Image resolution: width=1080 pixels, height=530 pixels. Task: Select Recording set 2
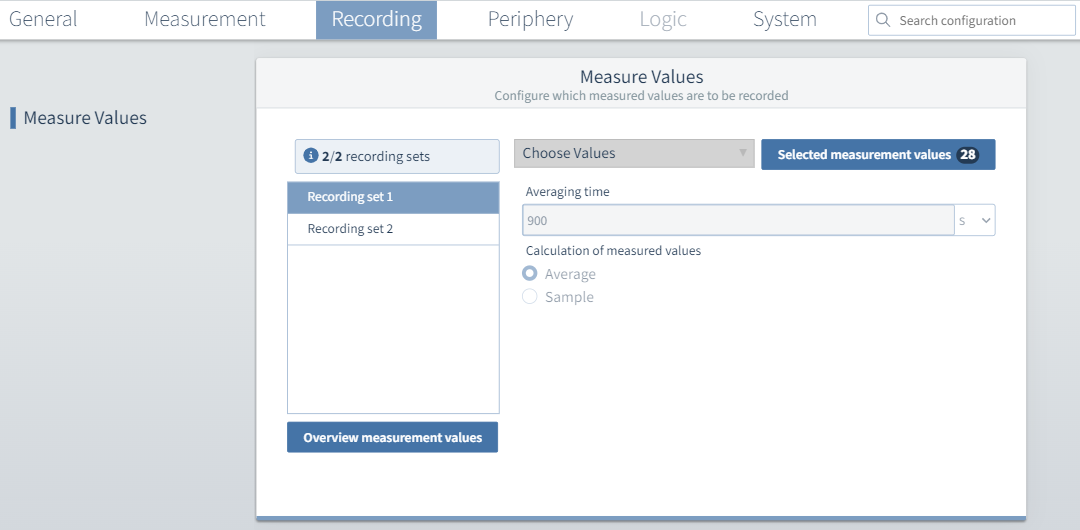392,229
